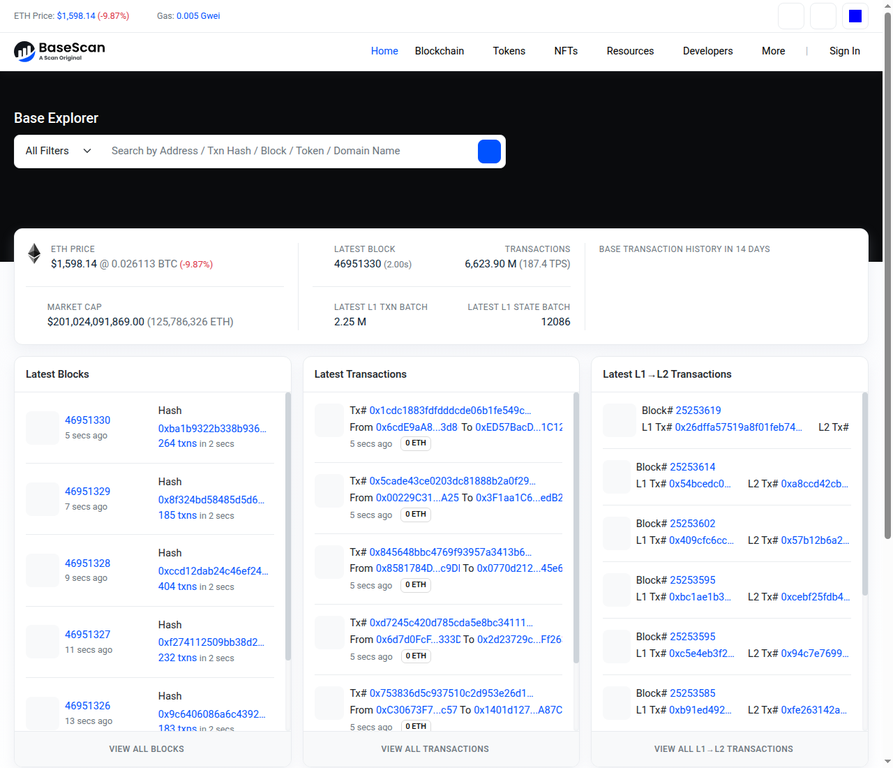Click the Latest Transactions panel scrollbar
This screenshot has height=768, width=893.
pyautogui.click(x=576, y=528)
